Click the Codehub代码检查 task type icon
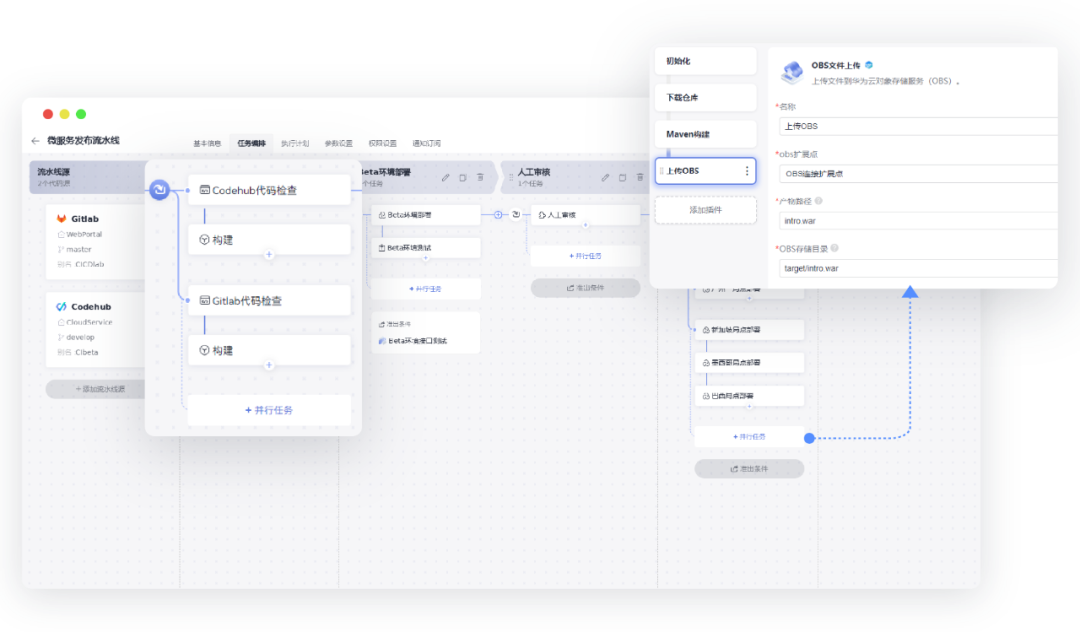 click(x=205, y=190)
